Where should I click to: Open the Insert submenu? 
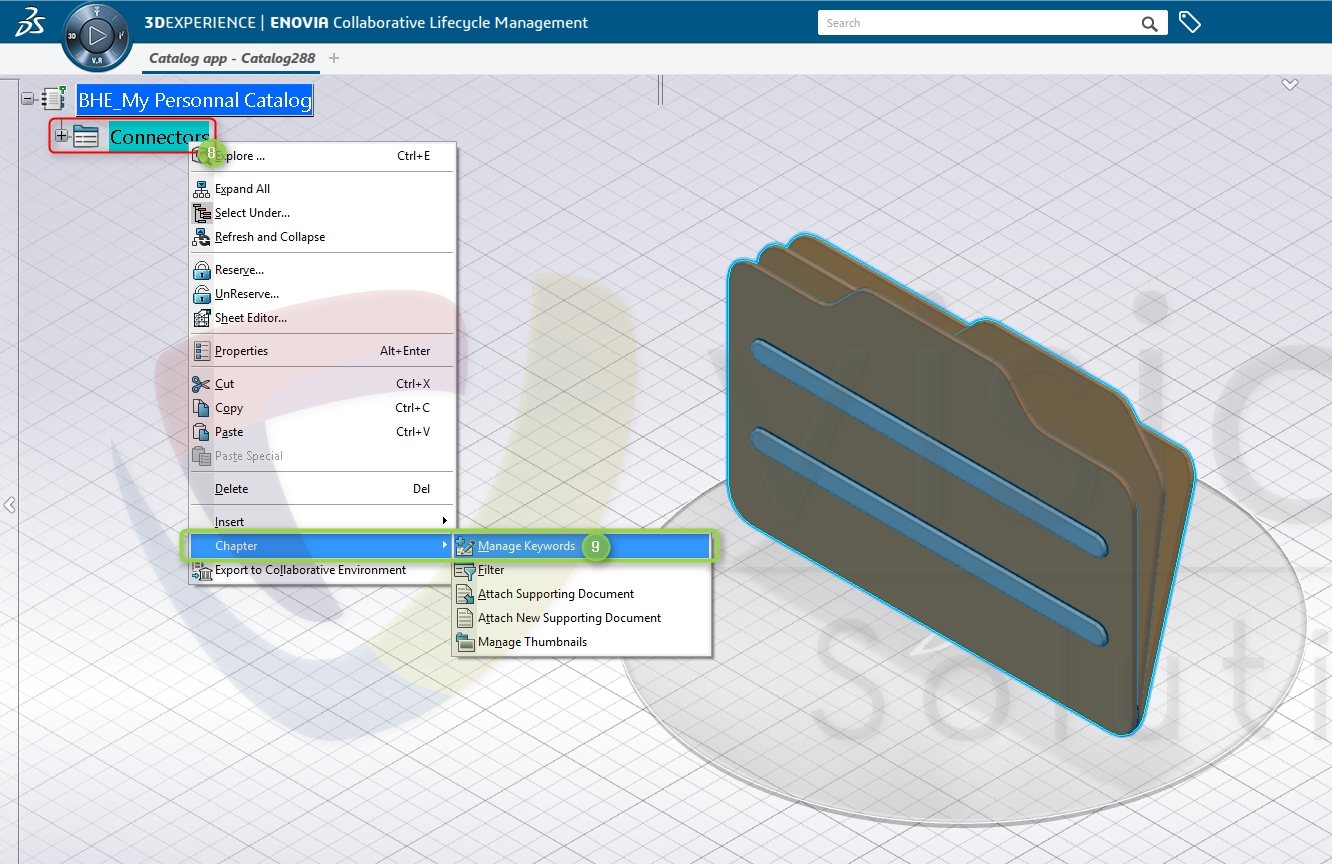[x=322, y=522]
